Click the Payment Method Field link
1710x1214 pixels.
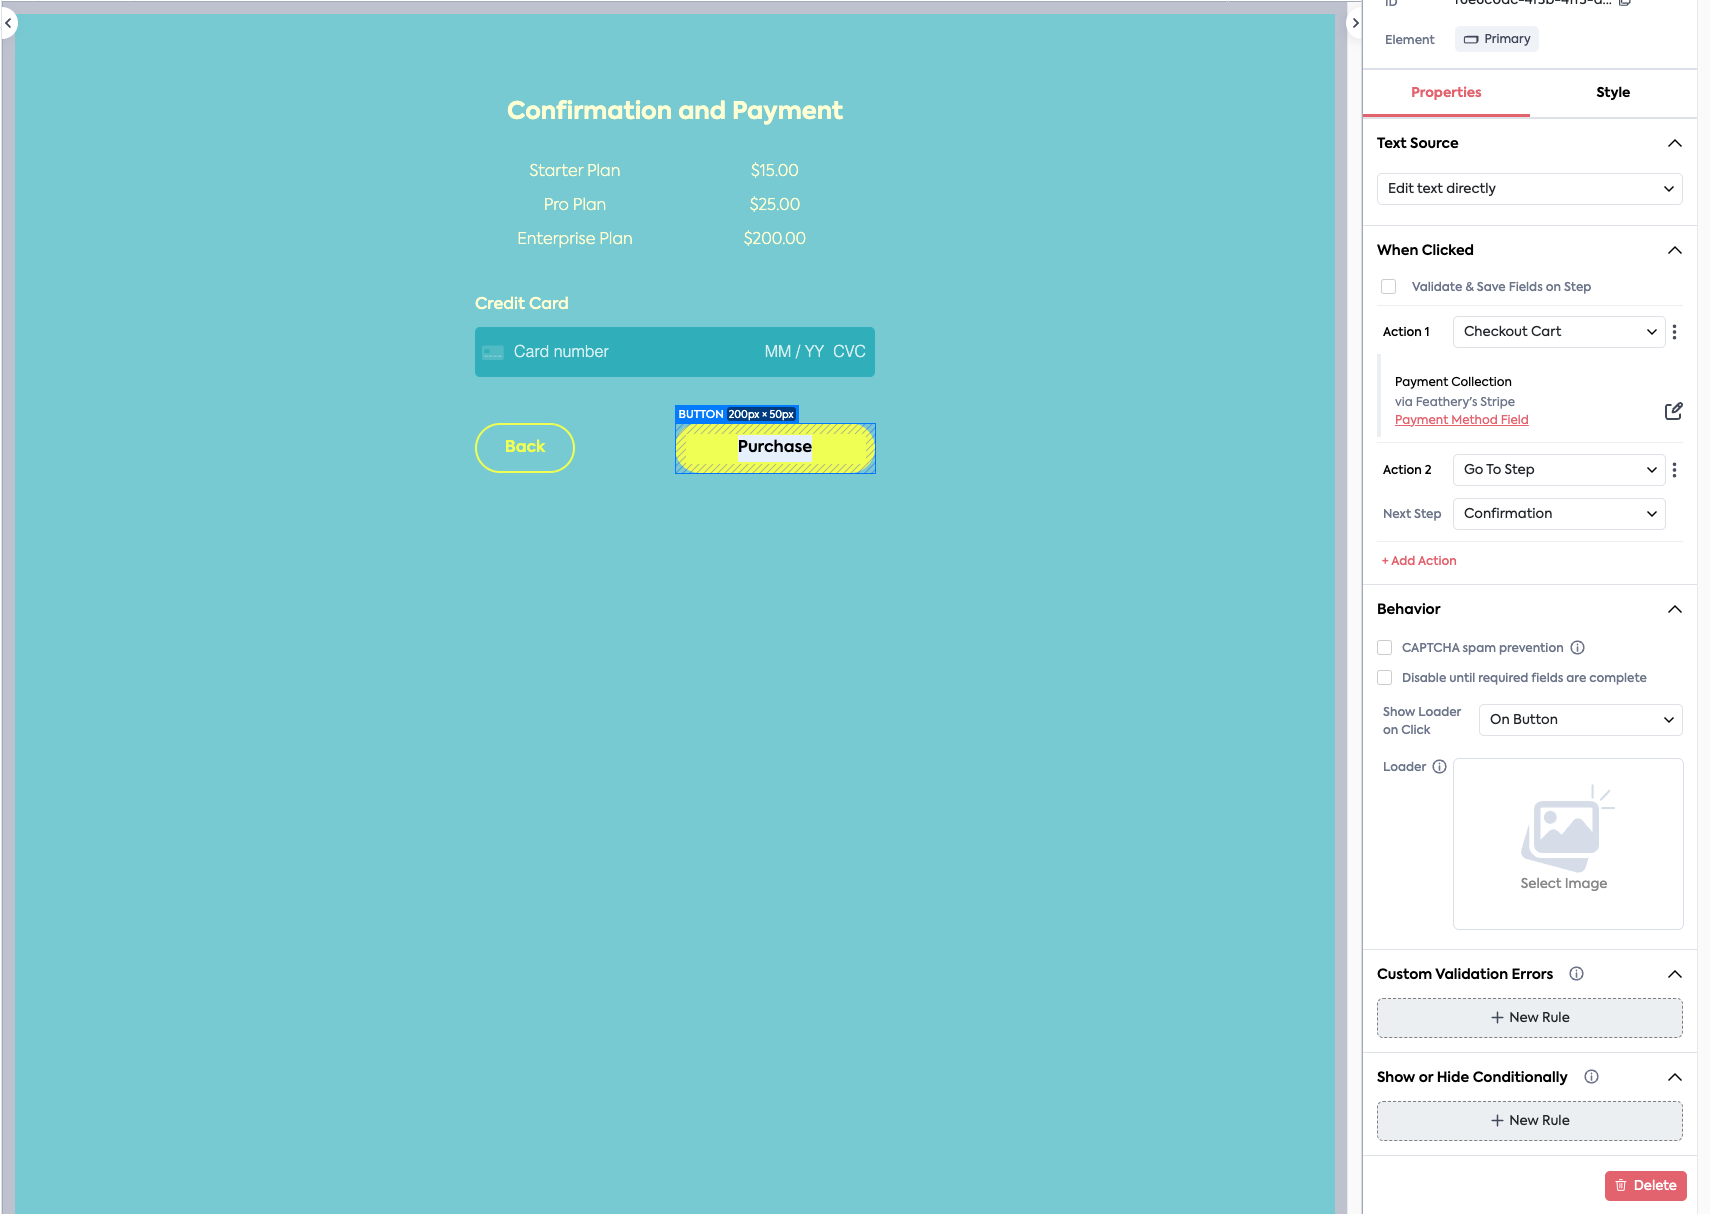click(1461, 420)
